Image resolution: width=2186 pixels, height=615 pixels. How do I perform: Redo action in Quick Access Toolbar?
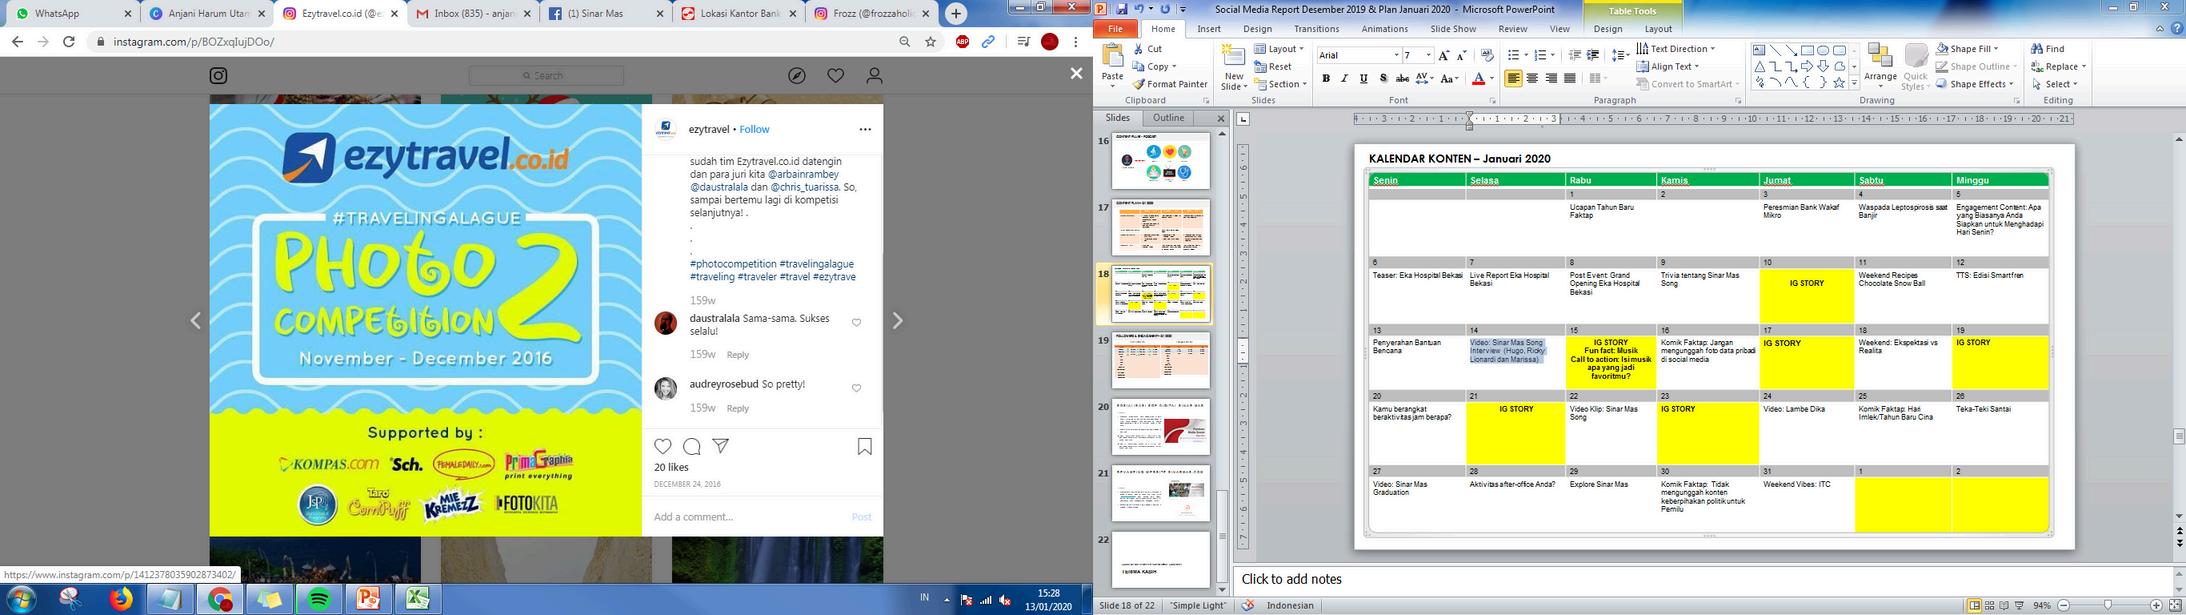1164,9
